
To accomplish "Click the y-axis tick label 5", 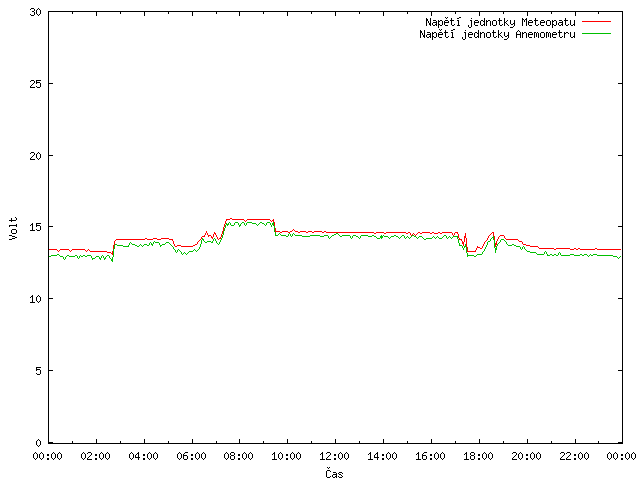I will tap(38, 371).
